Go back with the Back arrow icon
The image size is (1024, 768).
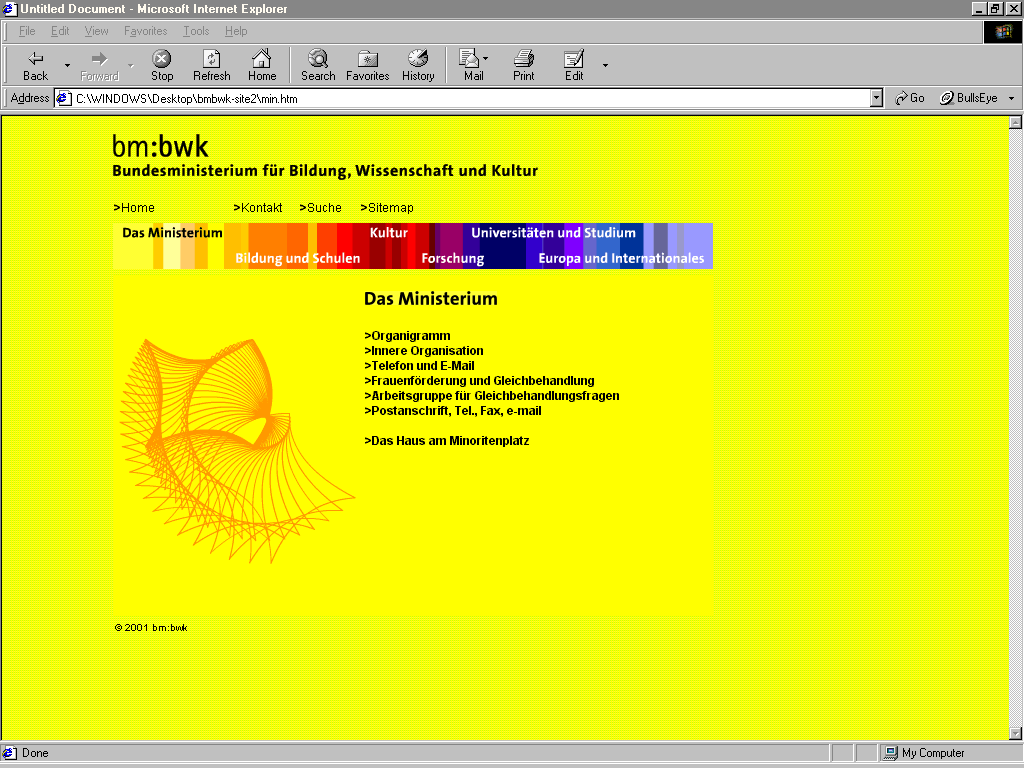(x=35, y=59)
